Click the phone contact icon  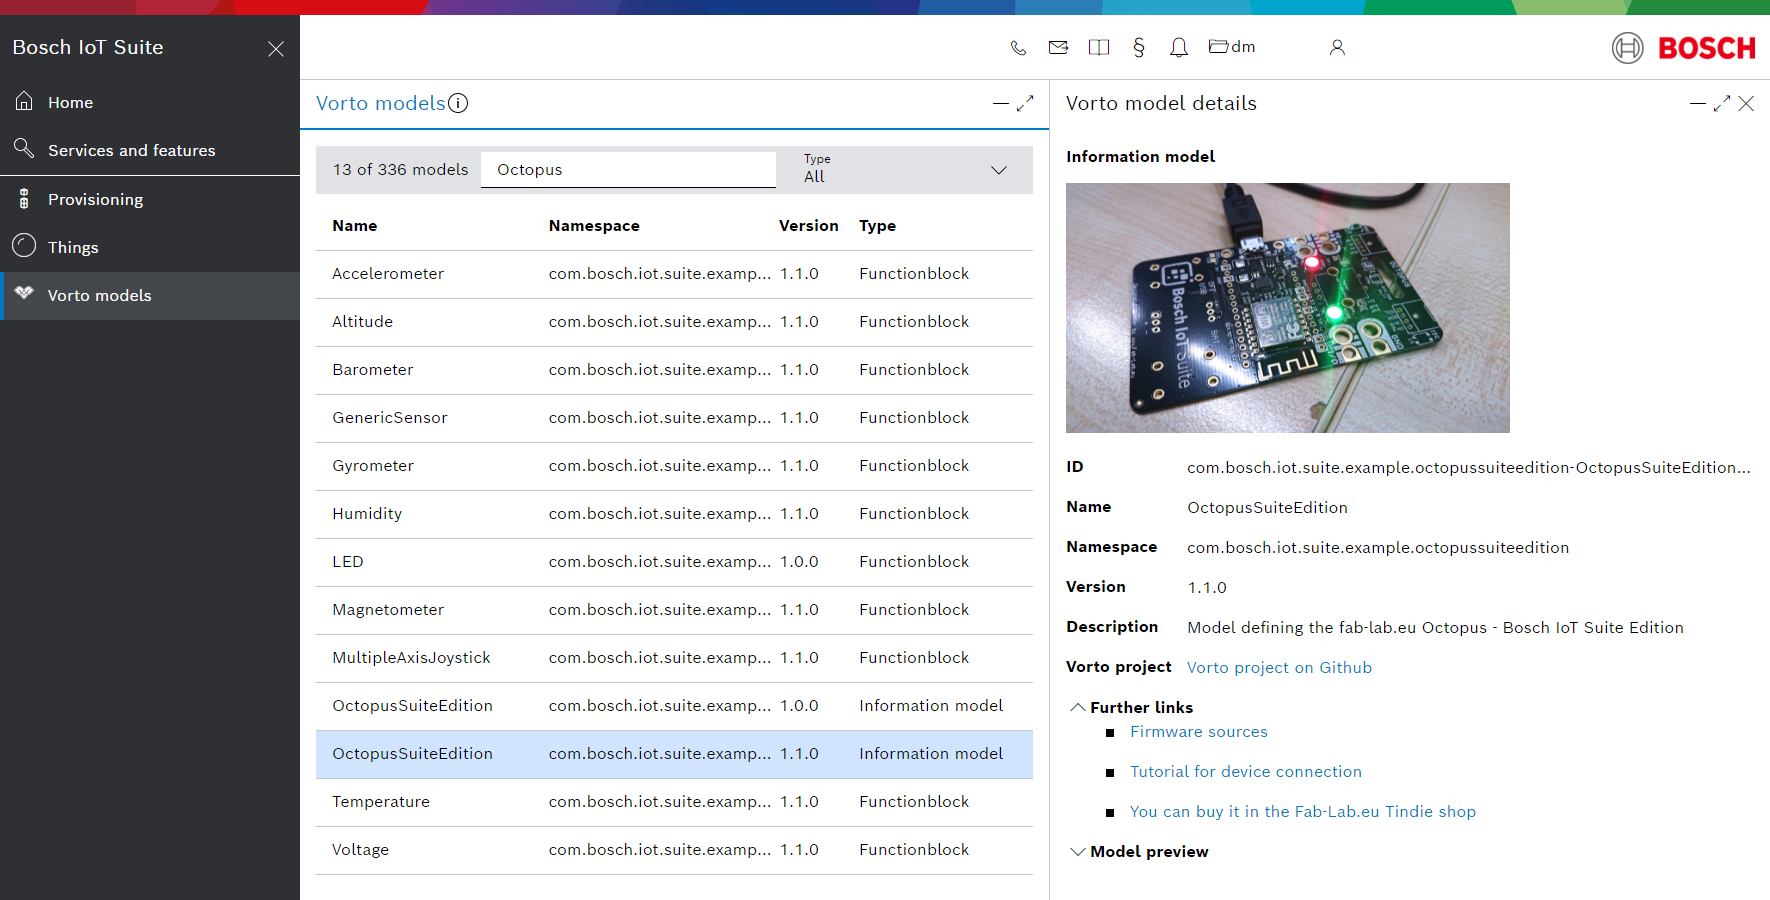(1018, 47)
